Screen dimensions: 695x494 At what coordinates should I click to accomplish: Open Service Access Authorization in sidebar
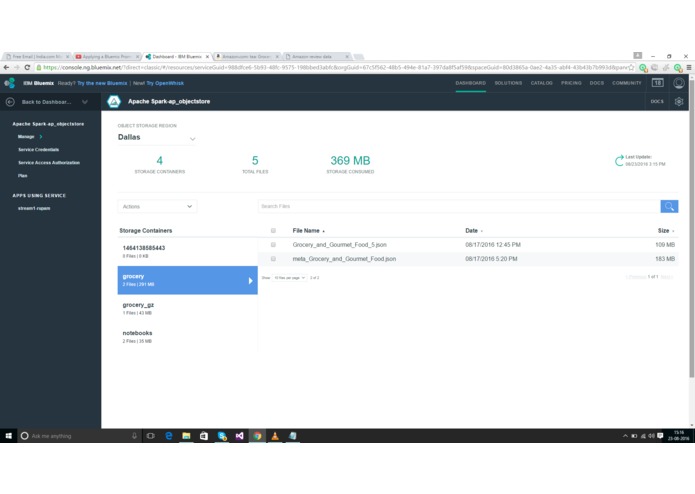click(x=49, y=163)
